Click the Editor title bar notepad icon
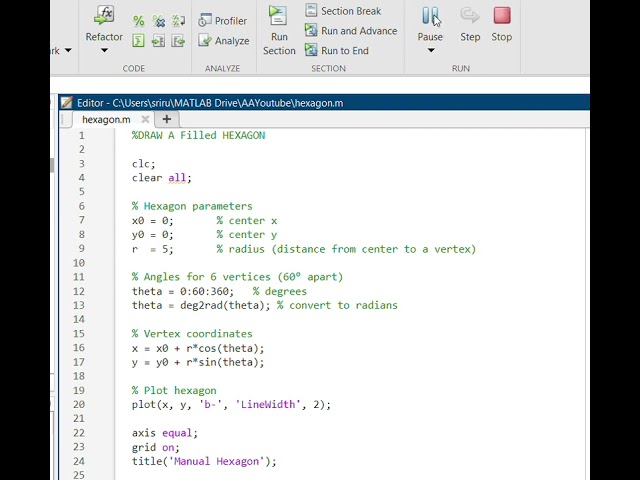This screenshot has width=640, height=480. click(x=67, y=102)
